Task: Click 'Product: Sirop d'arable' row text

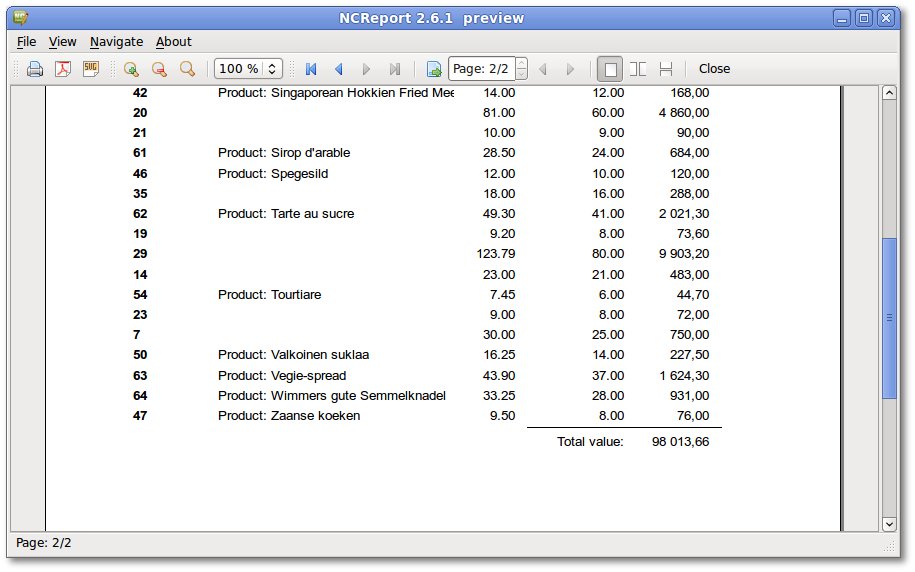Action: [x=284, y=153]
